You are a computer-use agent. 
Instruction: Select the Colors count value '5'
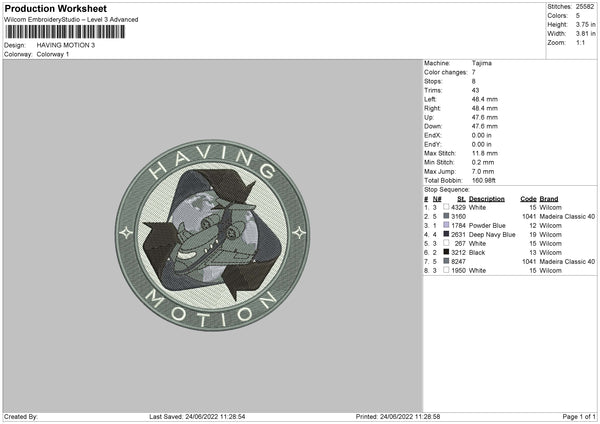(x=578, y=16)
